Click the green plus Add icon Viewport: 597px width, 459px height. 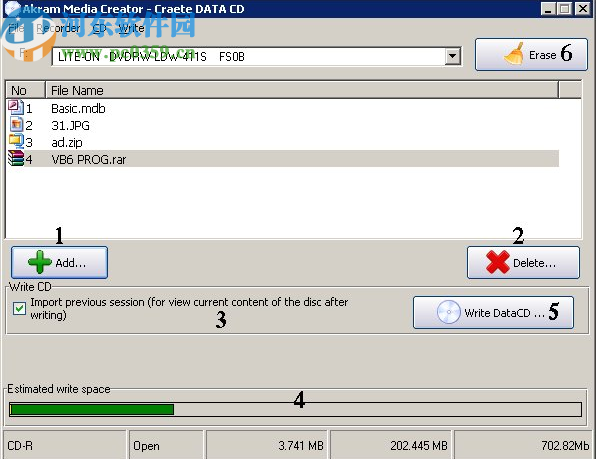40,262
